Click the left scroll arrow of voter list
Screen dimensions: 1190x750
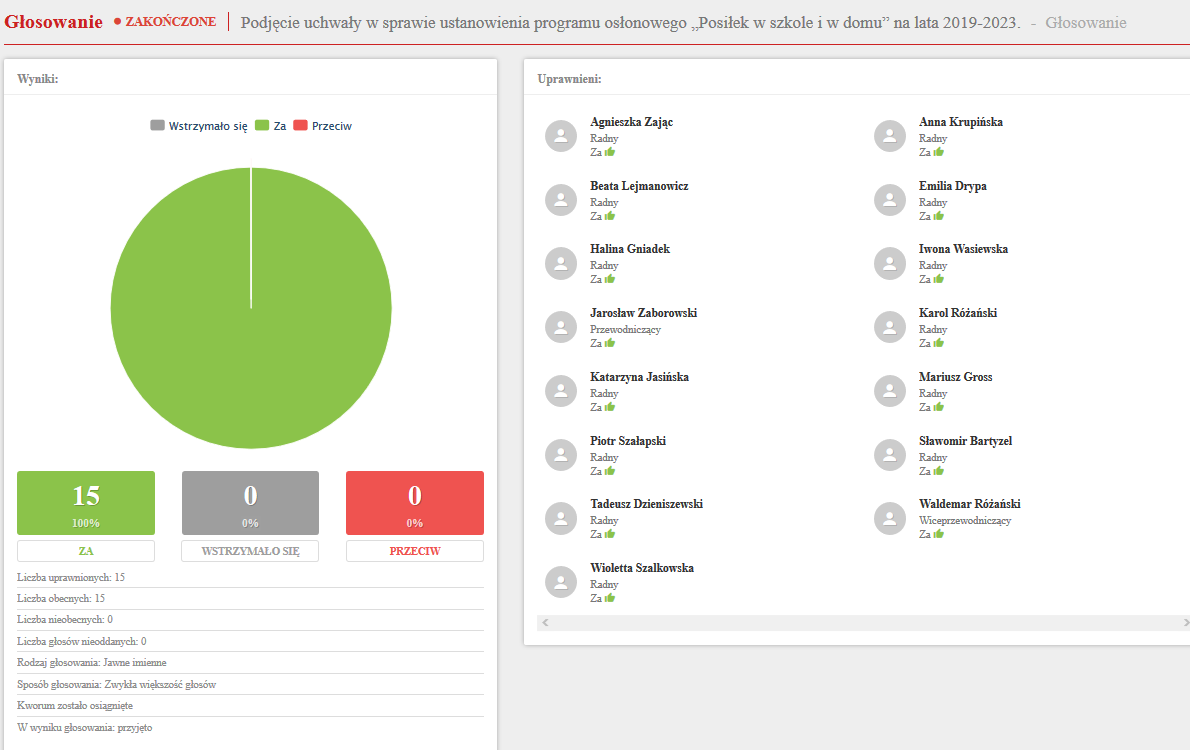pos(545,622)
